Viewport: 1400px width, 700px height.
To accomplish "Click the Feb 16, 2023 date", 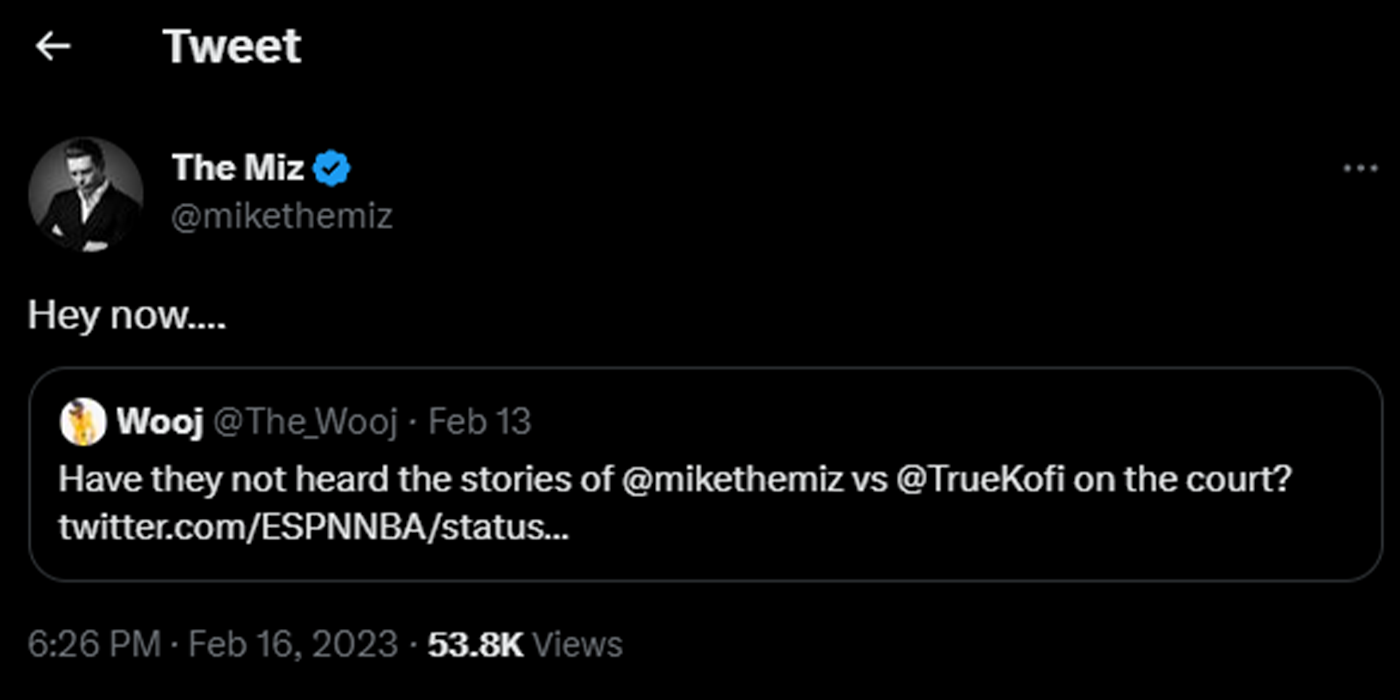I will point(293,644).
